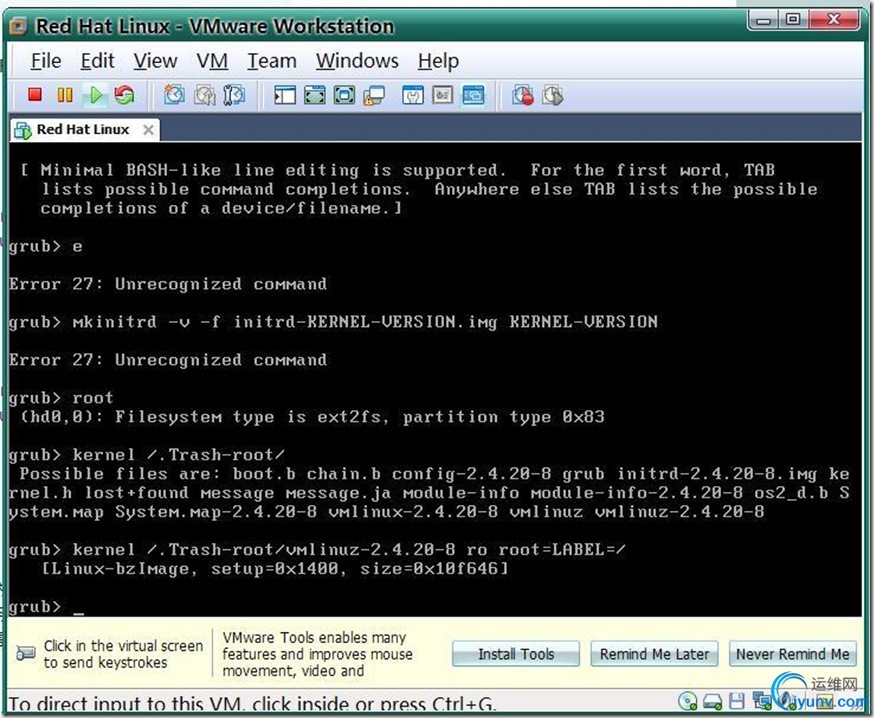Click the '[Linux-bzImage, setup=0x1400' line
The height and width of the screenshot is (718, 874).
pos(275,569)
